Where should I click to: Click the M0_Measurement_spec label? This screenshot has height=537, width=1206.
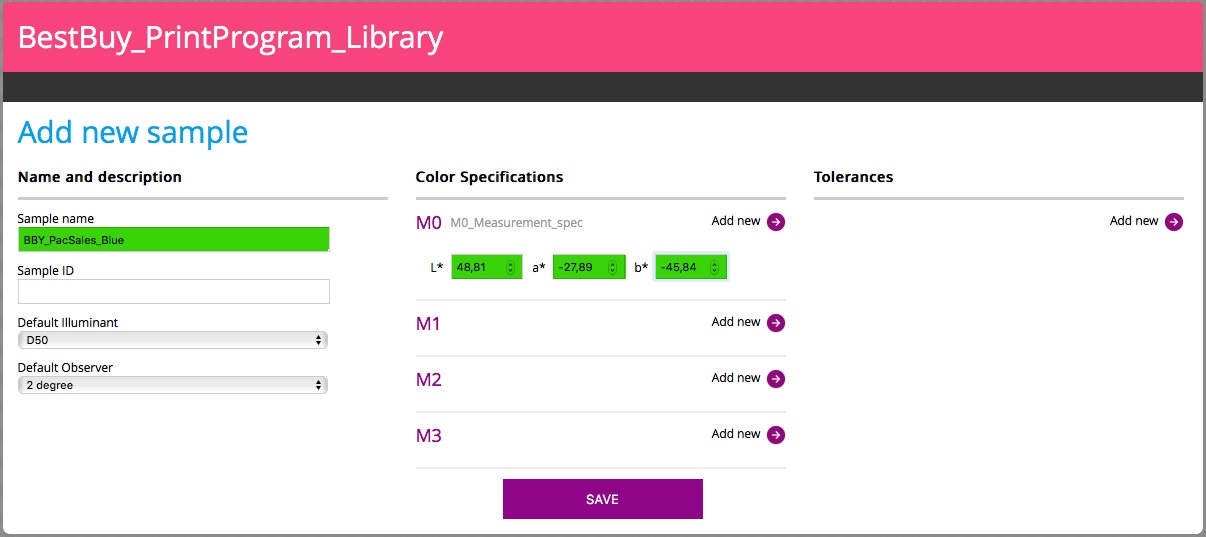[x=516, y=223]
